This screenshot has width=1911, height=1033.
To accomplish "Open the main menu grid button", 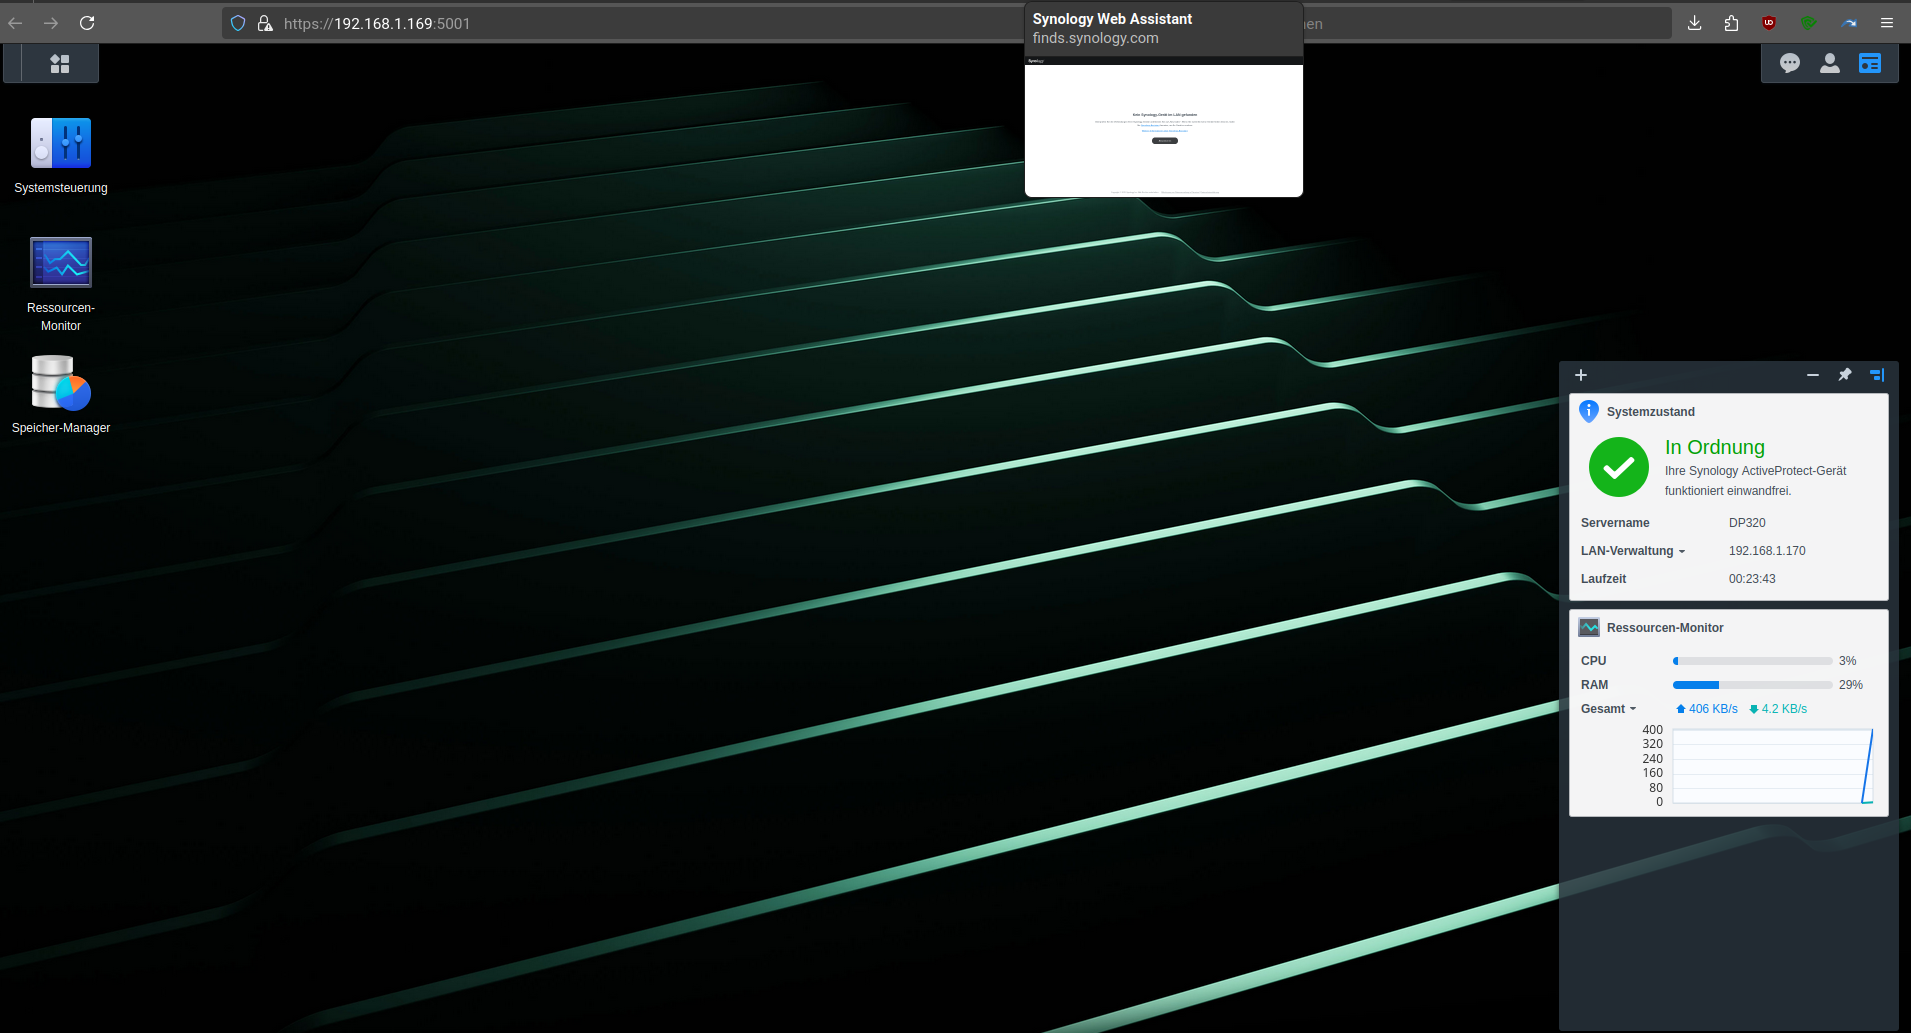I will 60,64.
